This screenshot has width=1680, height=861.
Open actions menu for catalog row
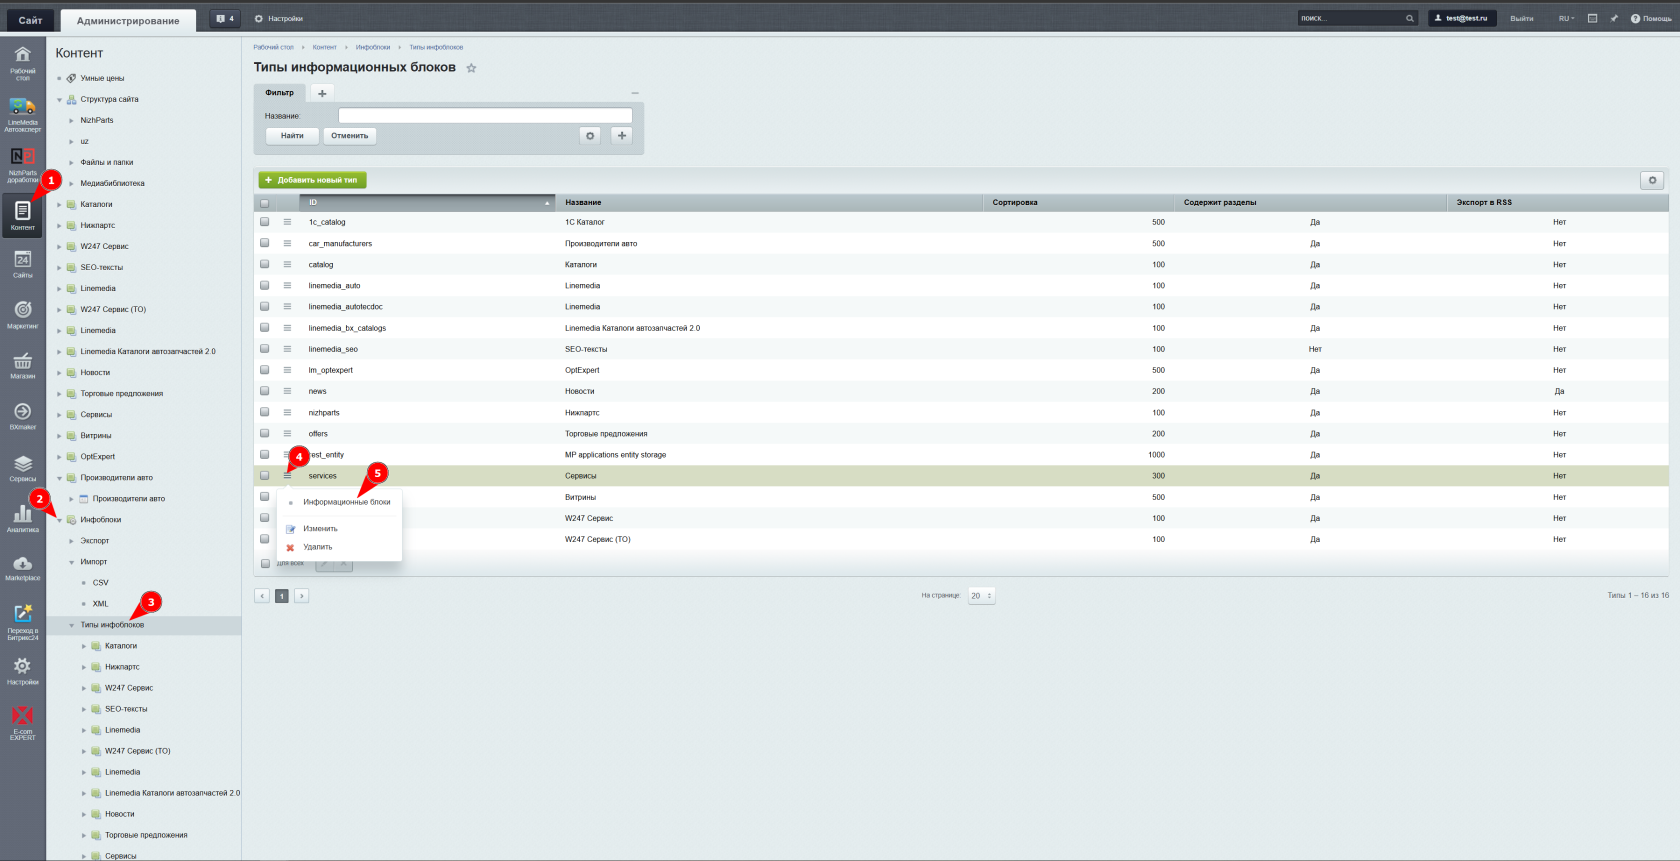[x=287, y=264]
